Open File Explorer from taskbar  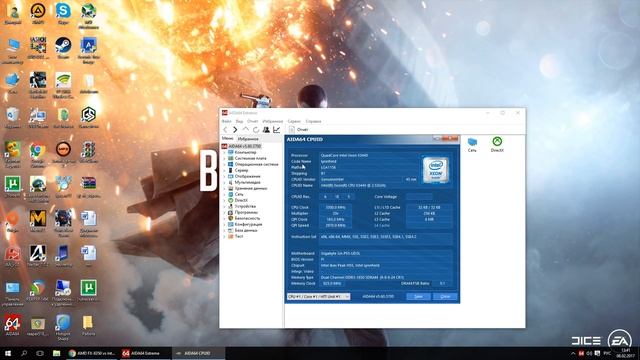(56, 353)
